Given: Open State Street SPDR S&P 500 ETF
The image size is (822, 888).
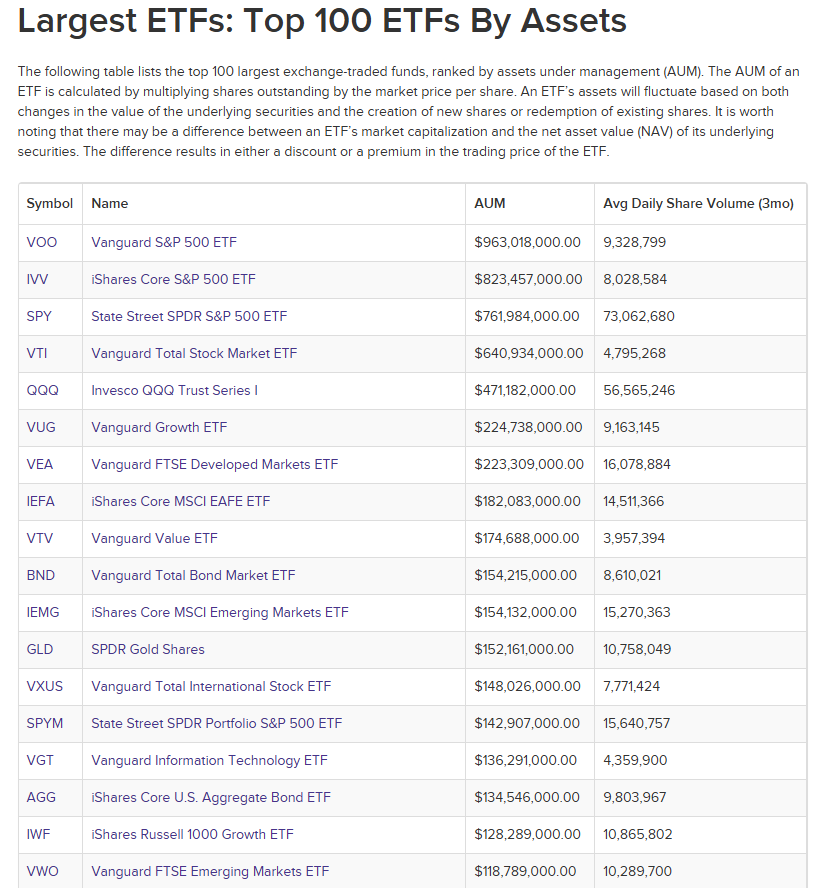Looking at the screenshot, I should [189, 316].
